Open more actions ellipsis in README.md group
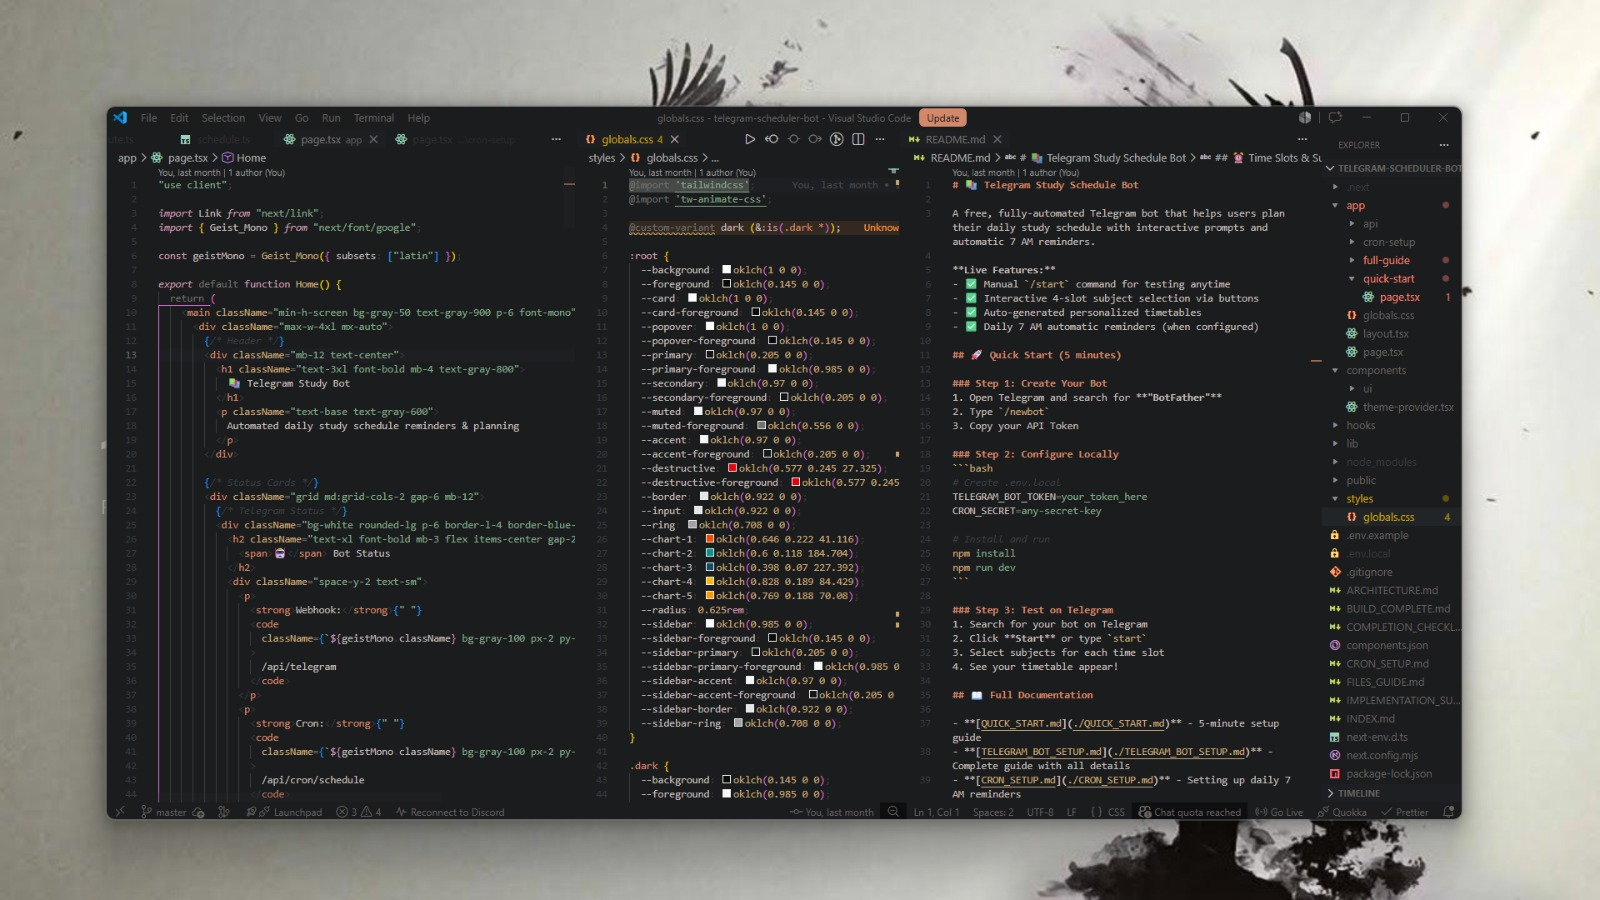 pos(1302,139)
